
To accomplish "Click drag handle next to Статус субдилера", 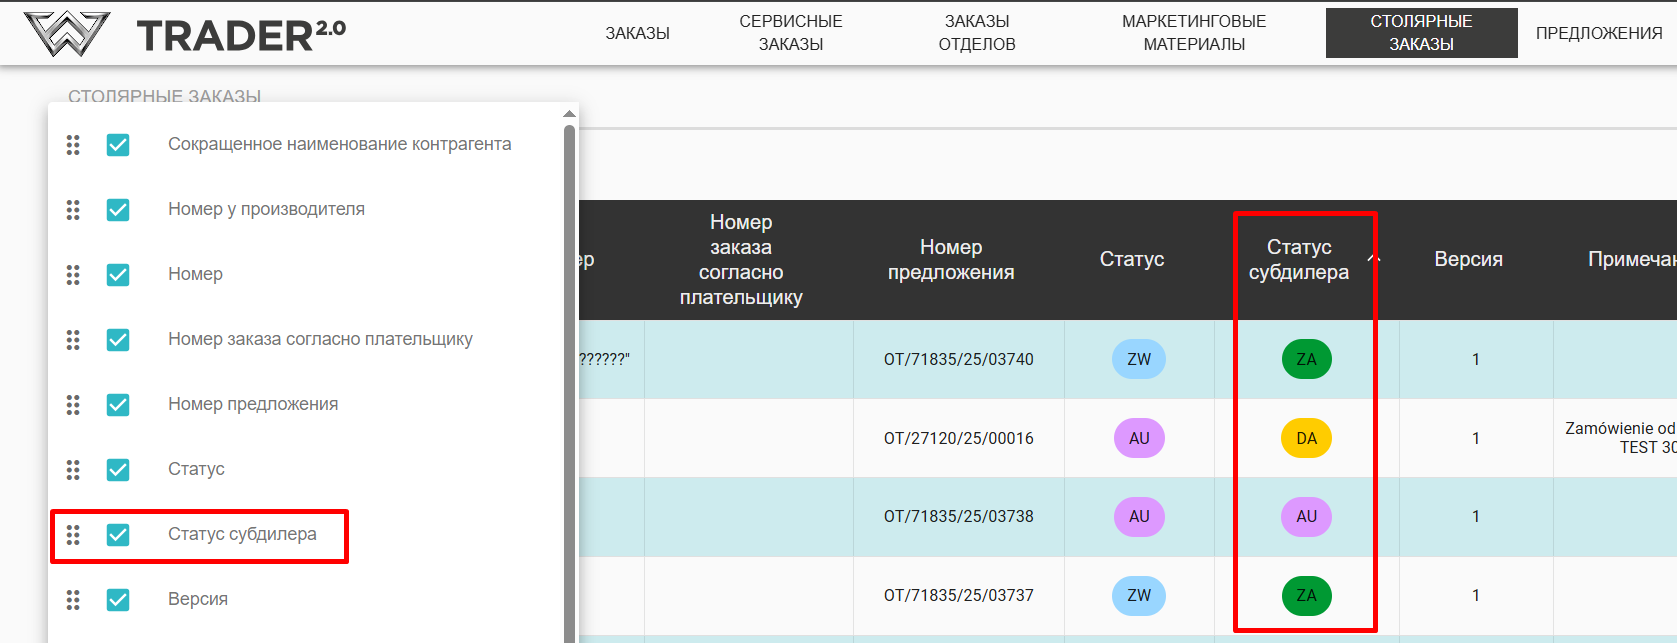I will click(x=73, y=535).
